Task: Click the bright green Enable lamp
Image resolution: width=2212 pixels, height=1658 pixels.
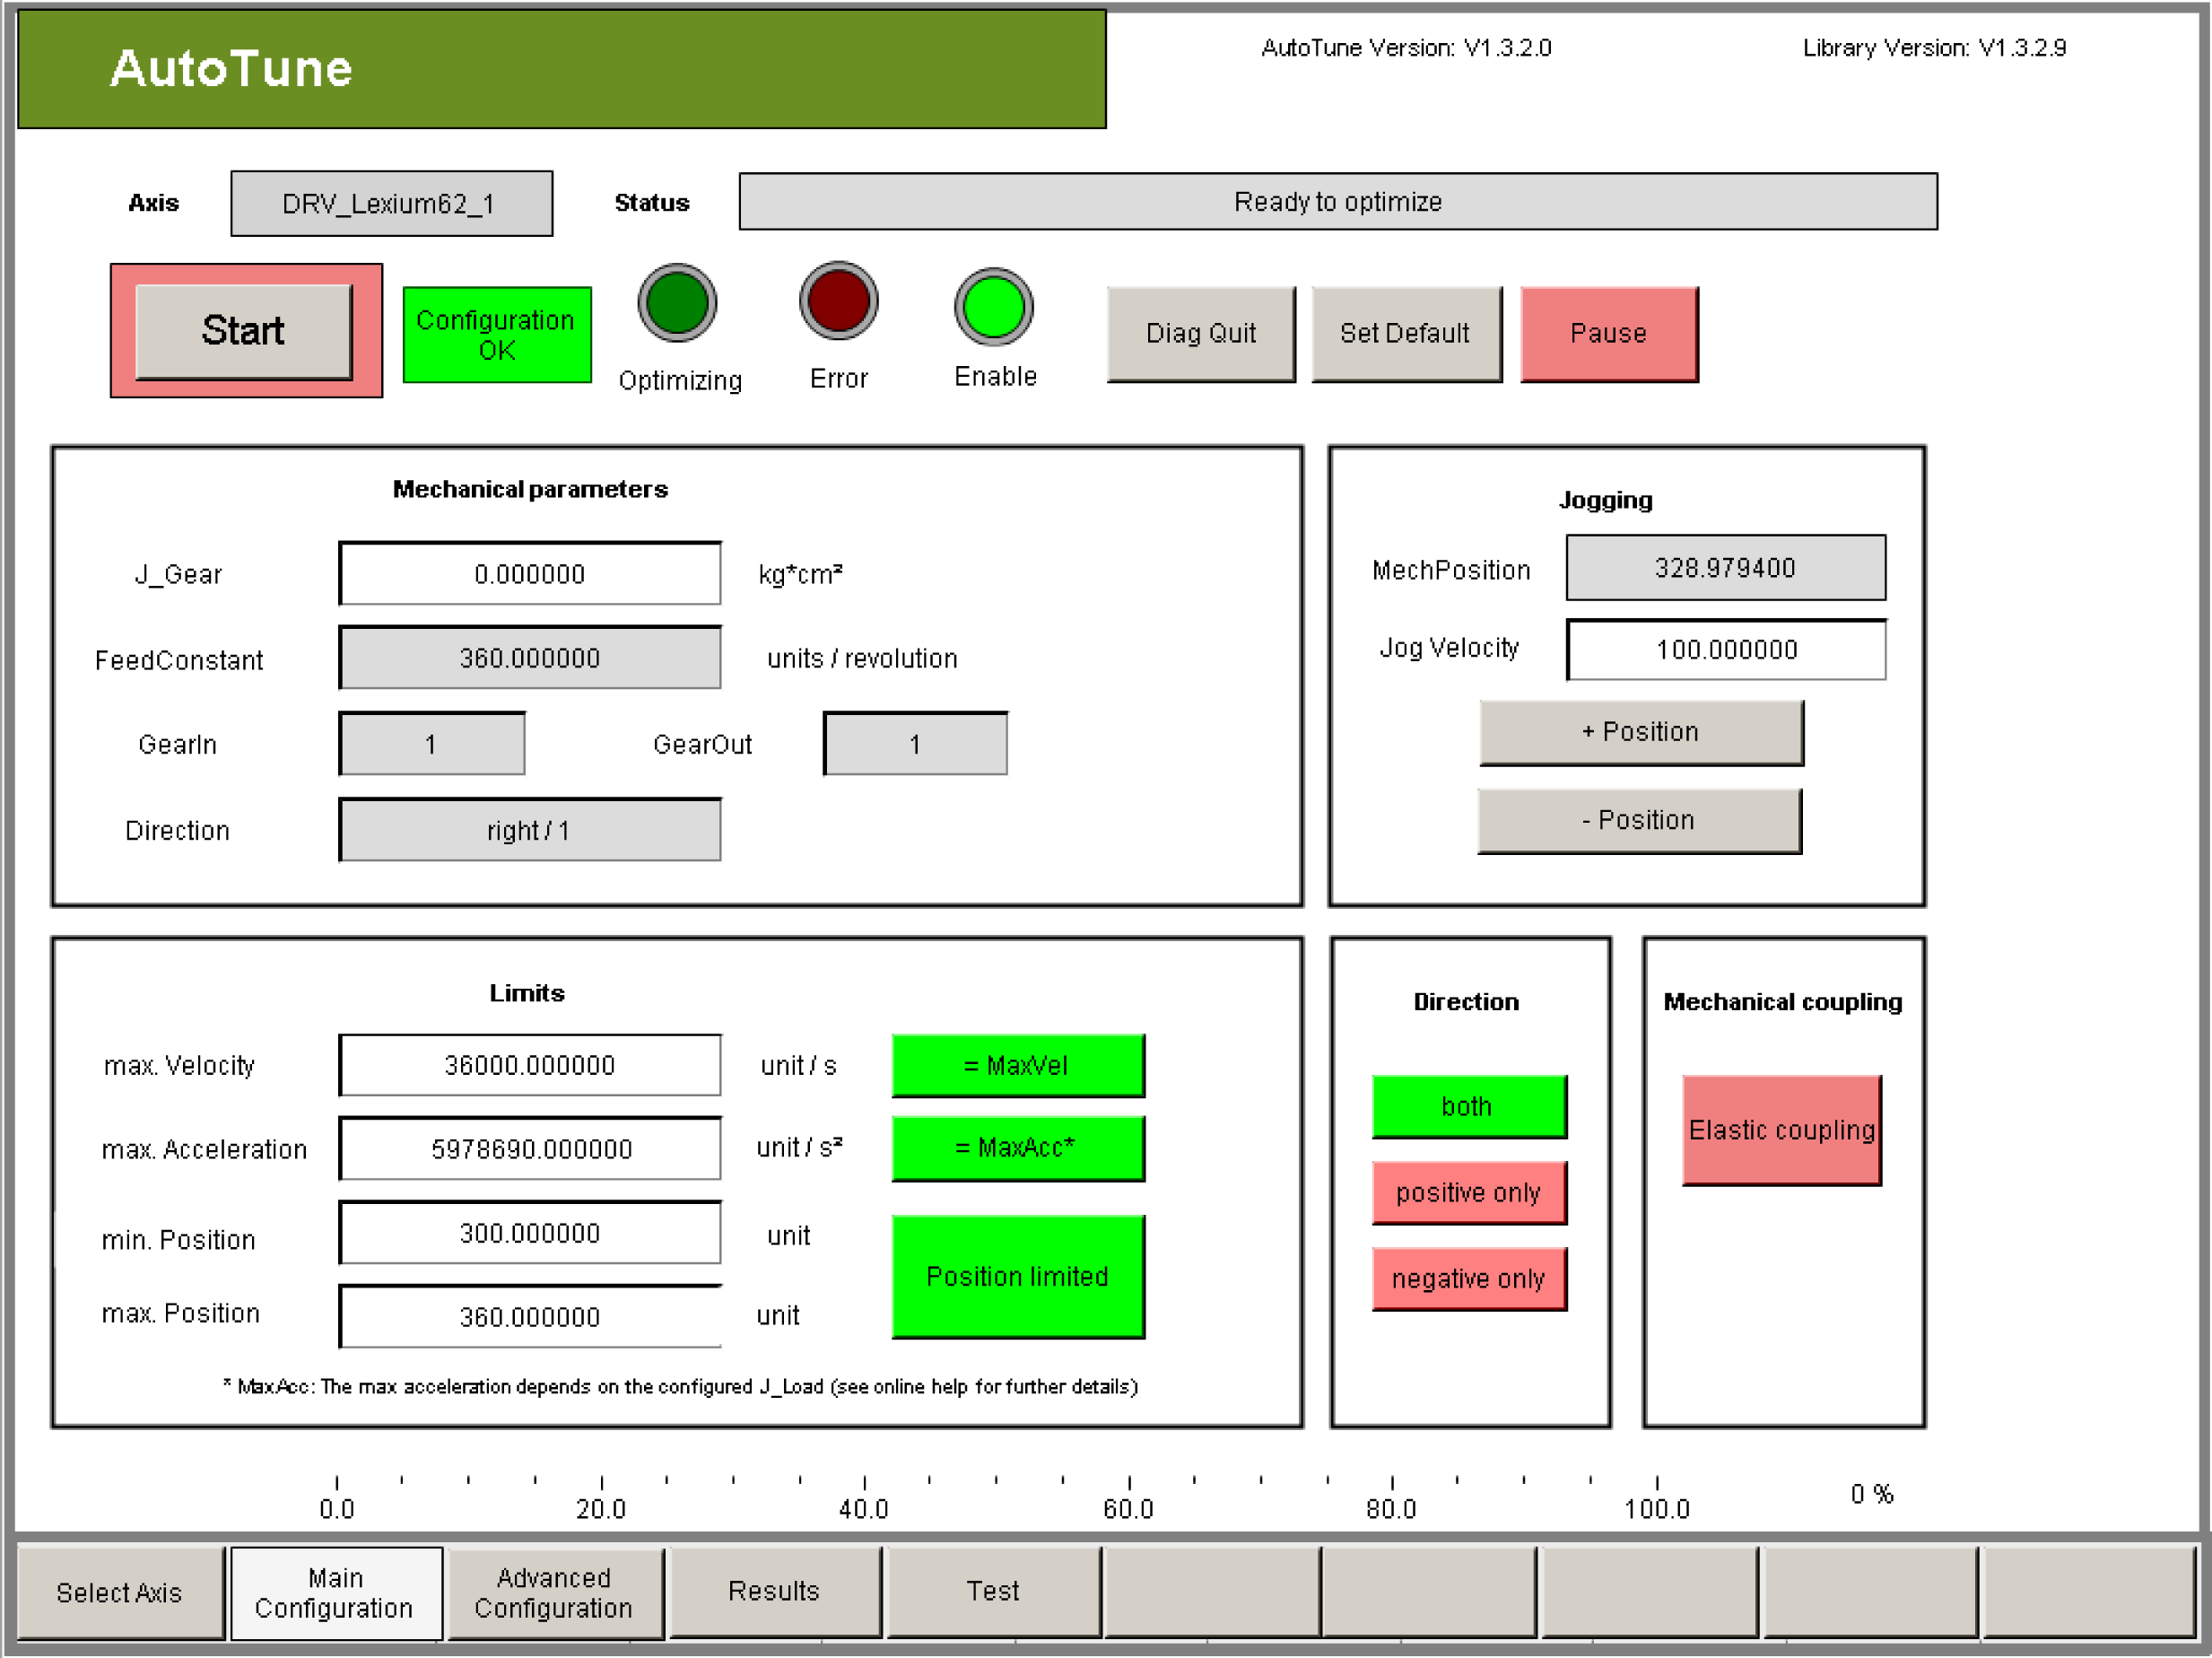Action: click(993, 306)
